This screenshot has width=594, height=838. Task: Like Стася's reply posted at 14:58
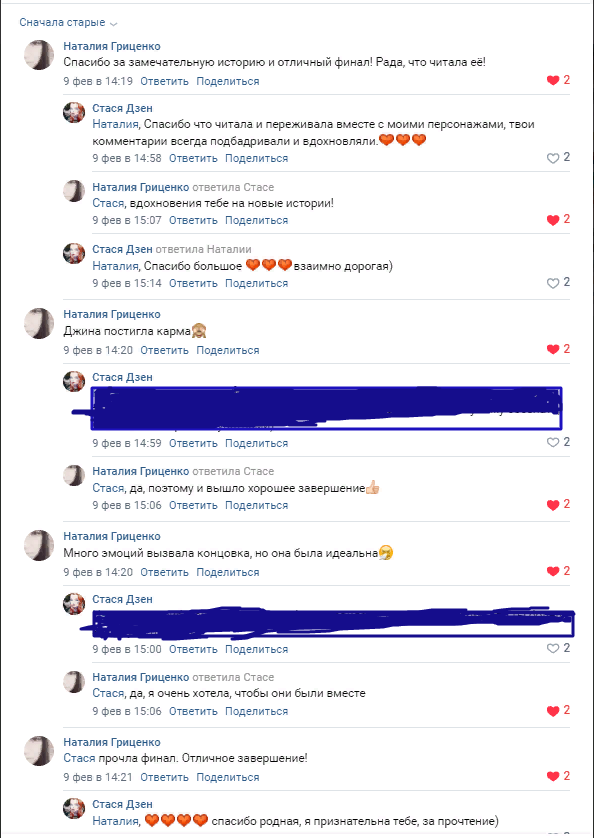click(553, 158)
